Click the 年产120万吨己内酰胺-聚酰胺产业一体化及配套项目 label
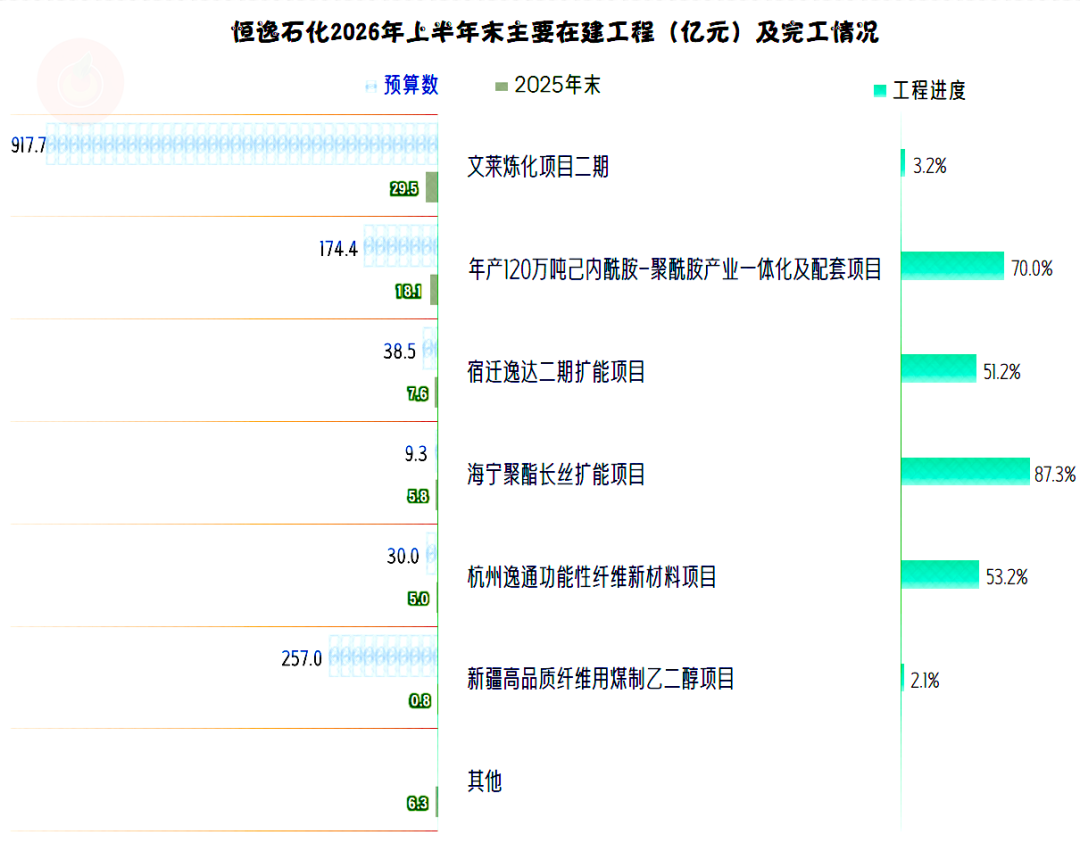 click(675, 269)
